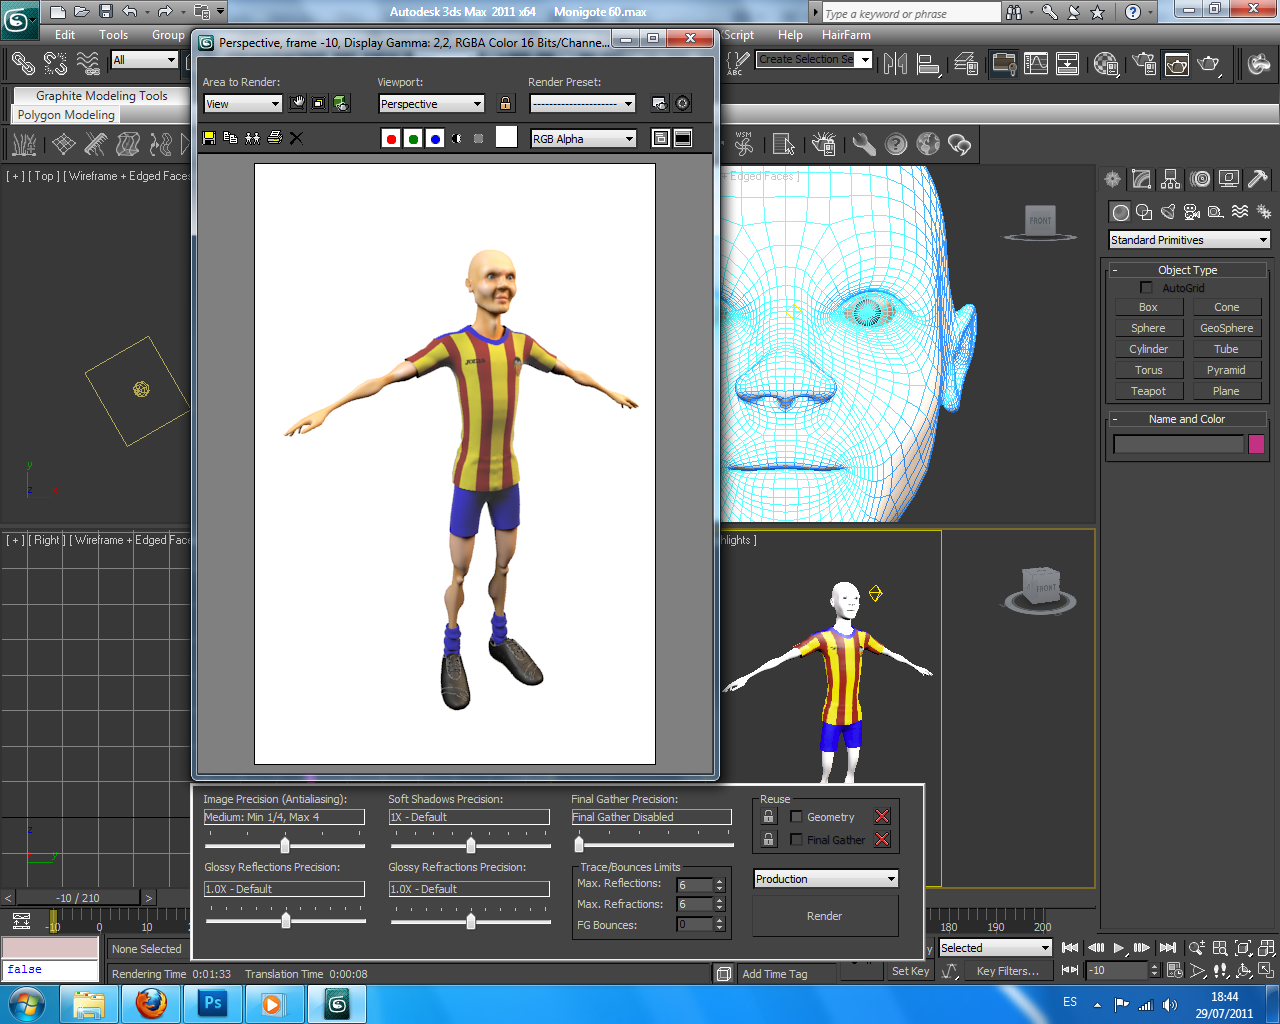Open the Viewport Perspective dropdown
Image resolution: width=1280 pixels, height=1024 pixels.
431,104
